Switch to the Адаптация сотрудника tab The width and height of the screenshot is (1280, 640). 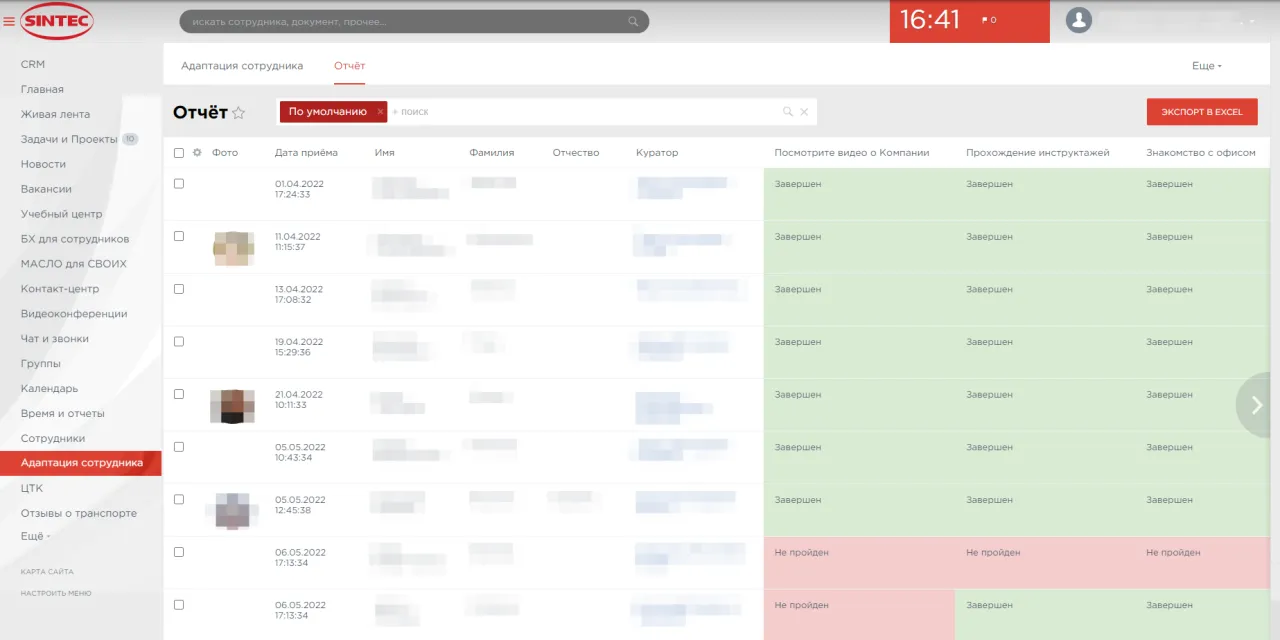(x=242, y=66)
